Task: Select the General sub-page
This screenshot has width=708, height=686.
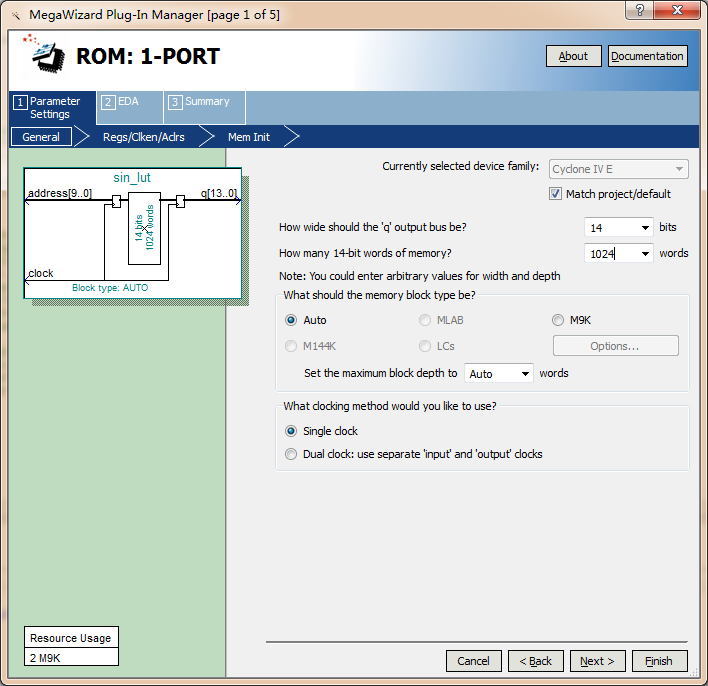Action: coord(41,137)
